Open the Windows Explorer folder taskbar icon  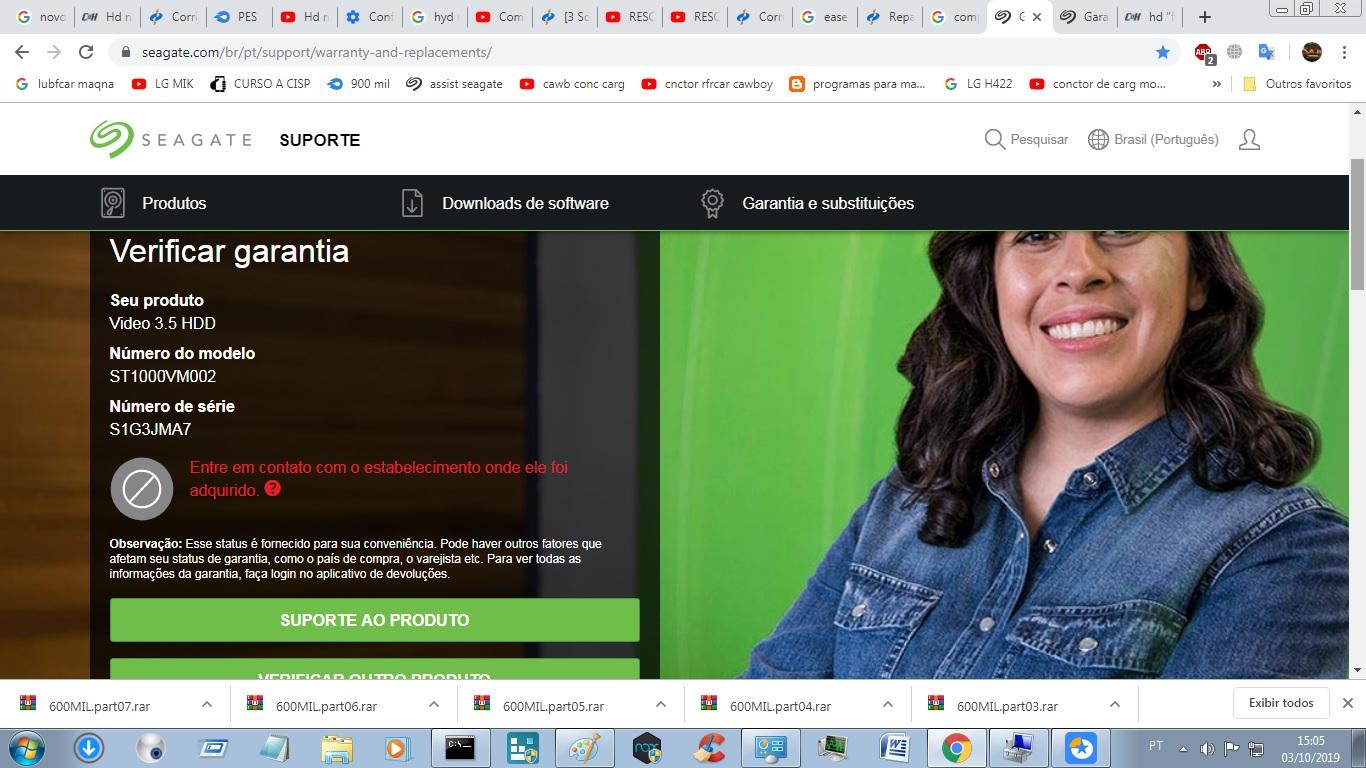coord(337,747)
